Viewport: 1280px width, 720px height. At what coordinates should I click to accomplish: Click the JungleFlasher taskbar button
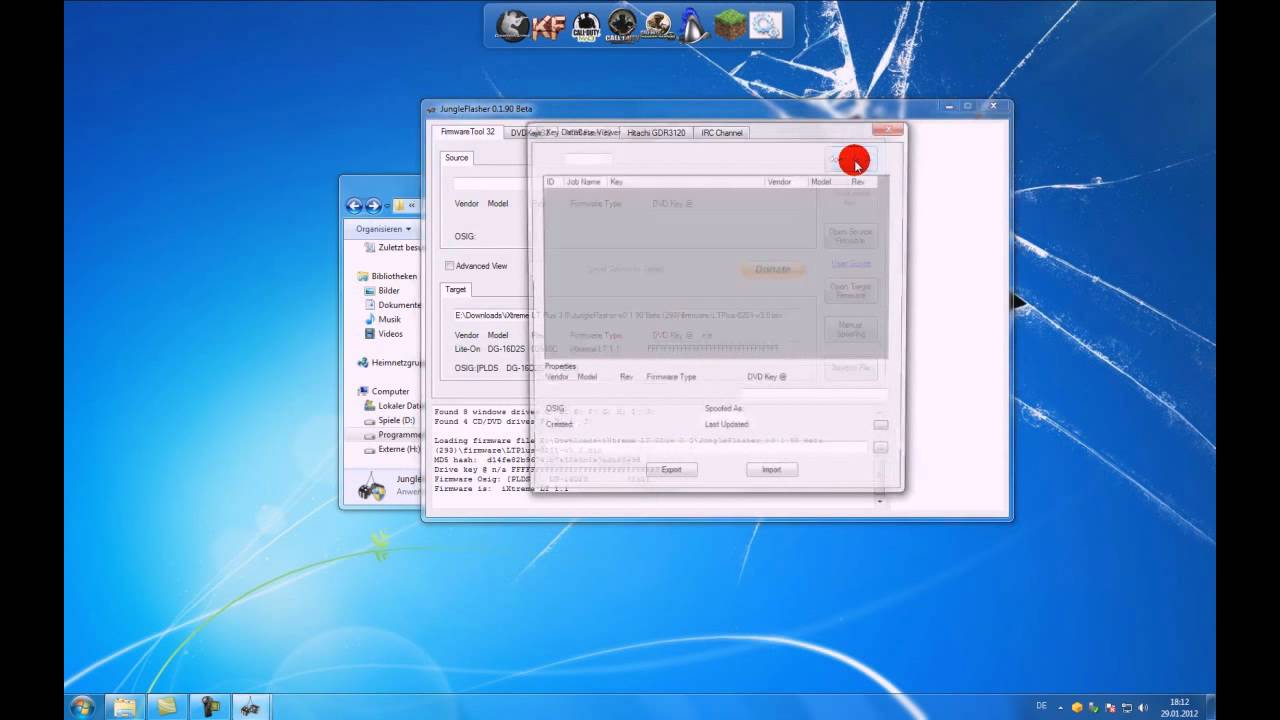pyautogui.click(x=250, y=706)
